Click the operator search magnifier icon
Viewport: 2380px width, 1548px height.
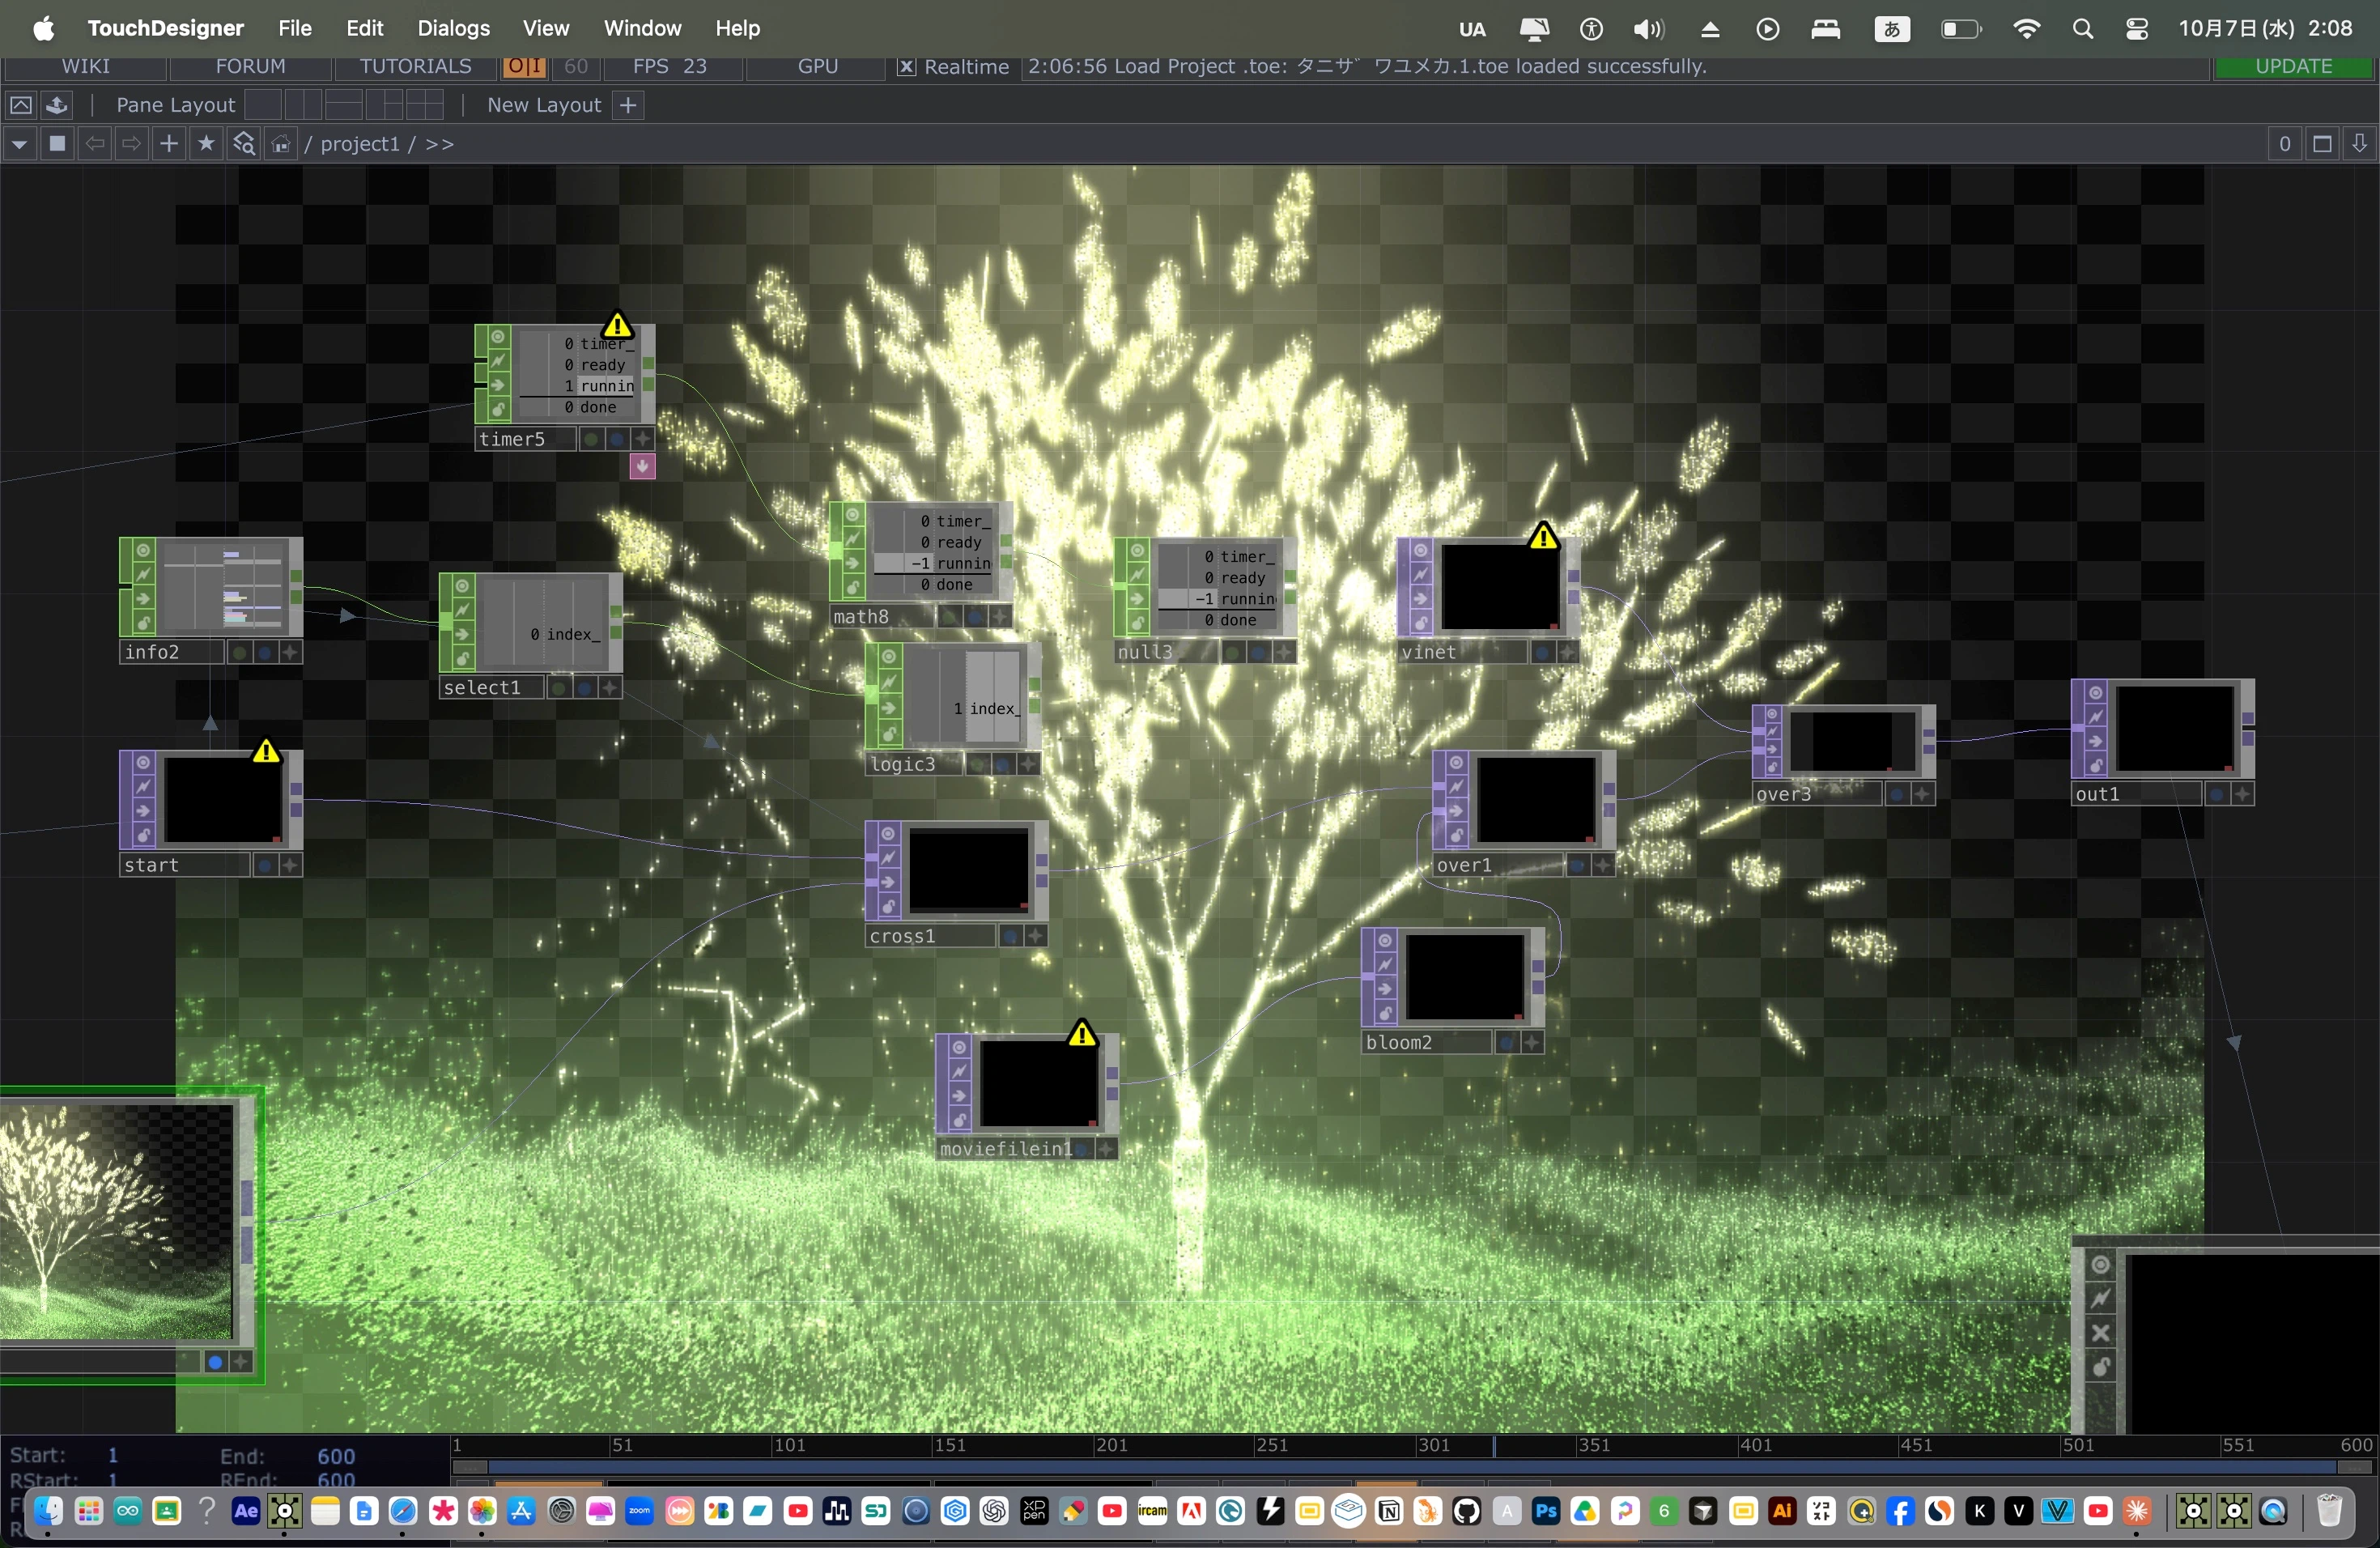coord(244,144)
